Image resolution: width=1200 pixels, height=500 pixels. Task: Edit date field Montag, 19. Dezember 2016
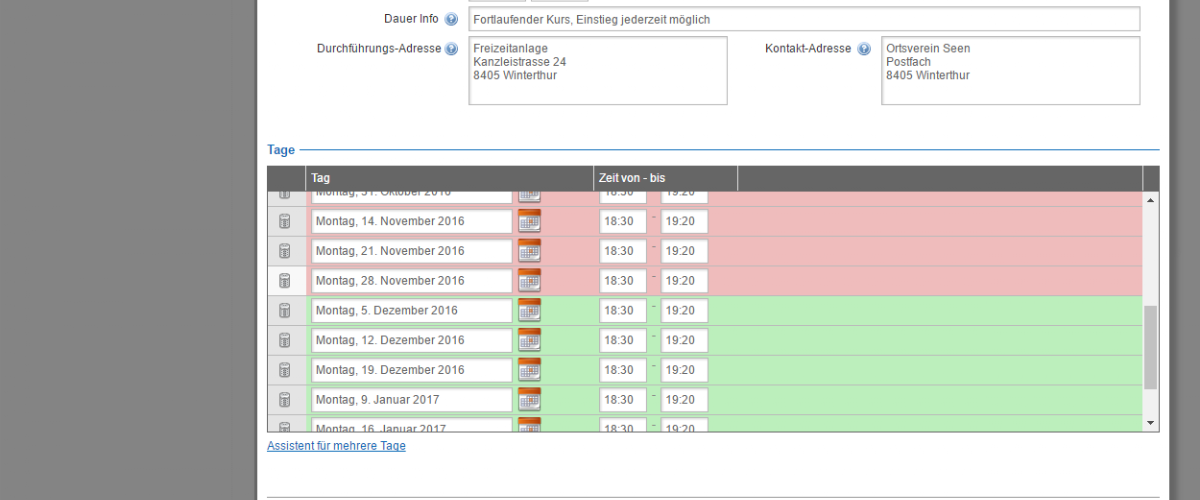[x=411, y=370]
